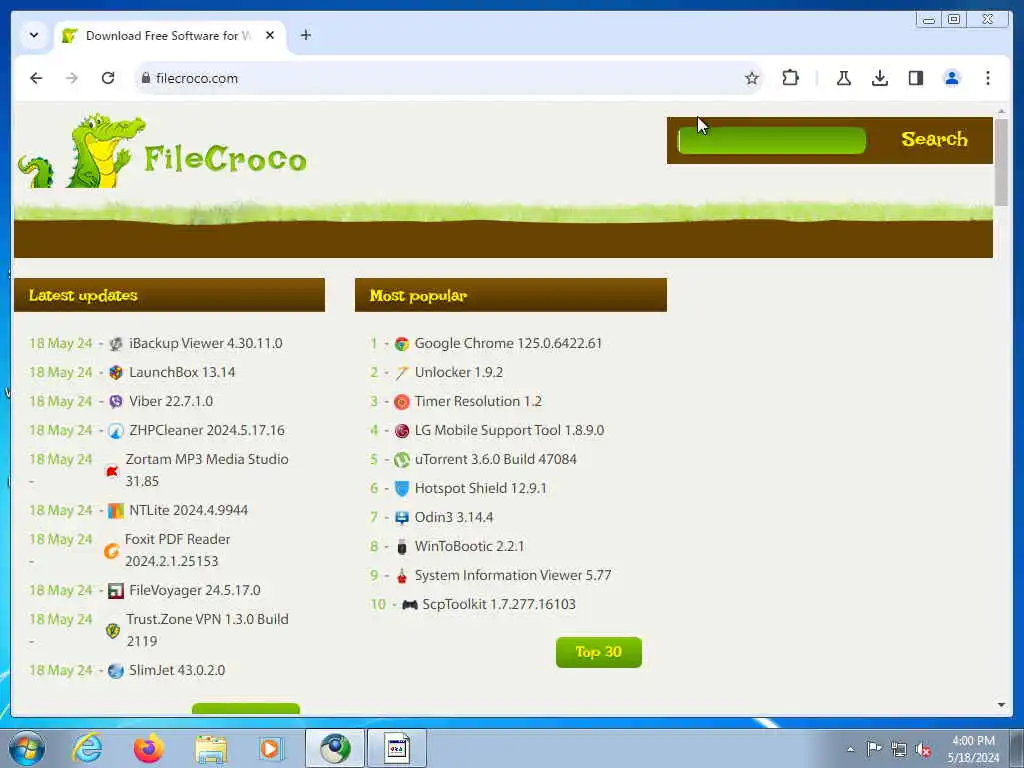Screen dimensions: 1024x768
Task: Launch Firefox from taskbar
Action: pos(149,748)
